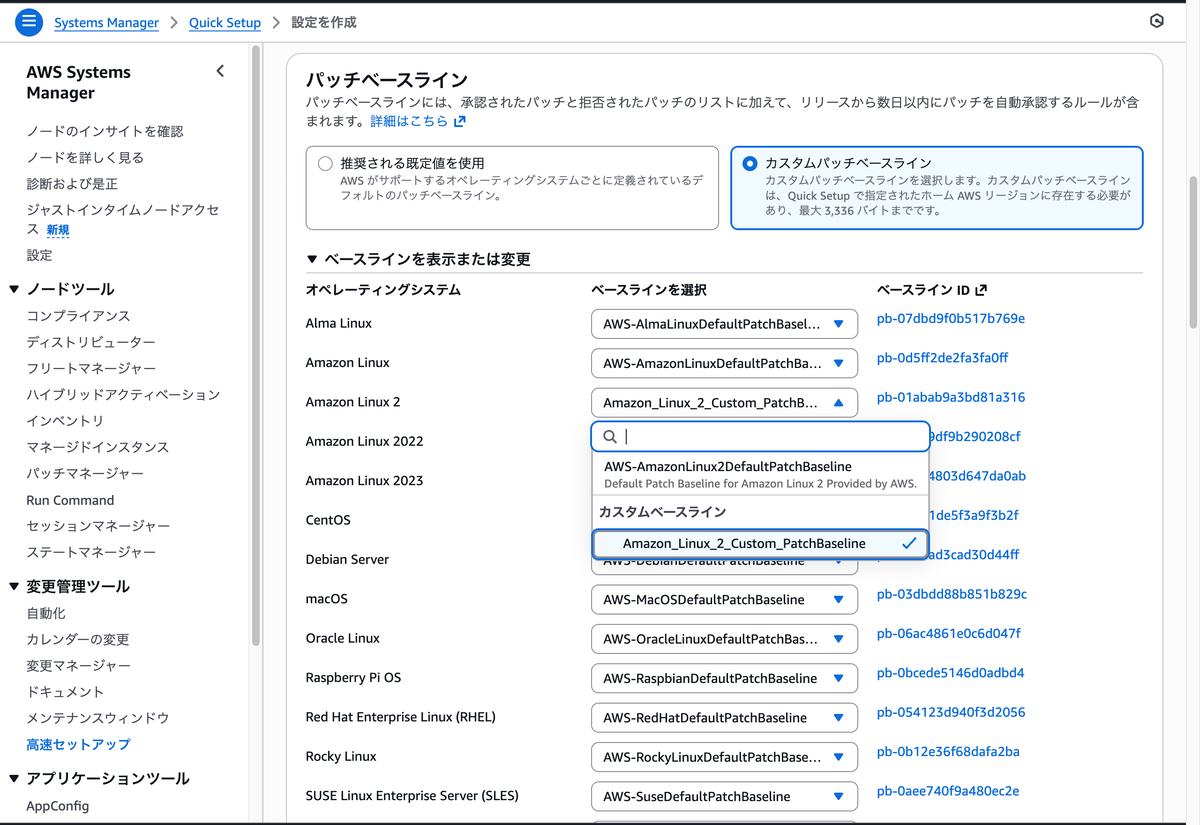Viewport: 1200px width, 825px height.
Task: Open ディストリビューター in sidebar
Action: [x=91, y=342]
